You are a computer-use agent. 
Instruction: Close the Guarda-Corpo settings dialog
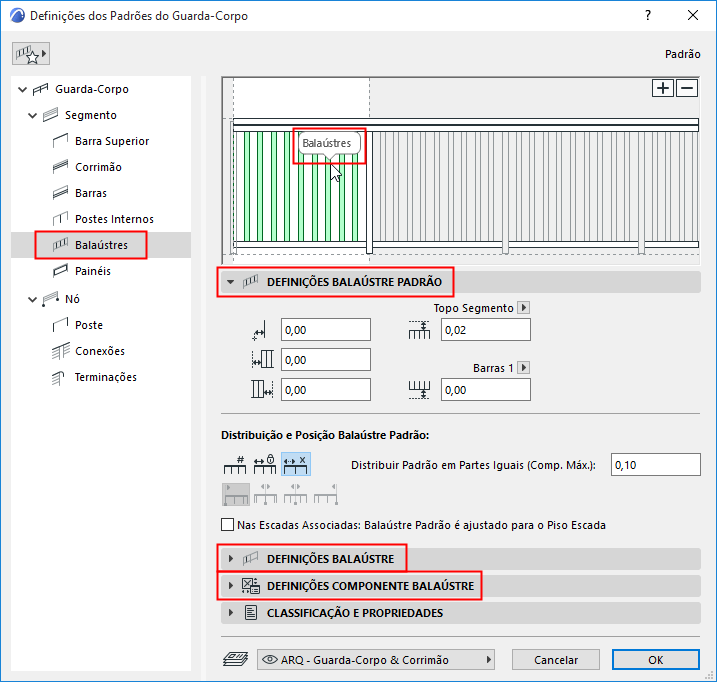pyautogui.click(x=692, y=16)
